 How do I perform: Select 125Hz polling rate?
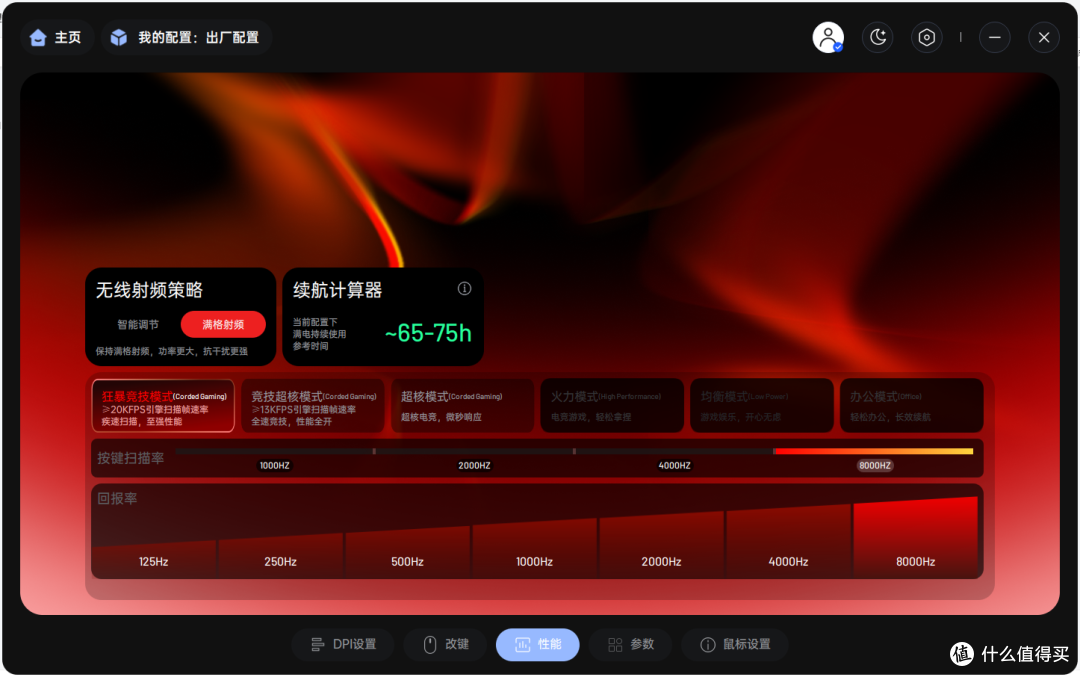(x=154, y=559)
